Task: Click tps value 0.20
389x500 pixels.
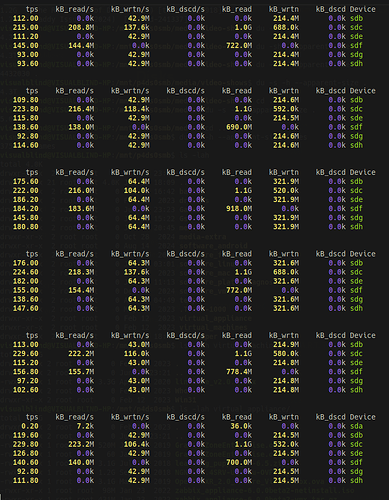Action: pyautogui.click(x=30, y=426)
